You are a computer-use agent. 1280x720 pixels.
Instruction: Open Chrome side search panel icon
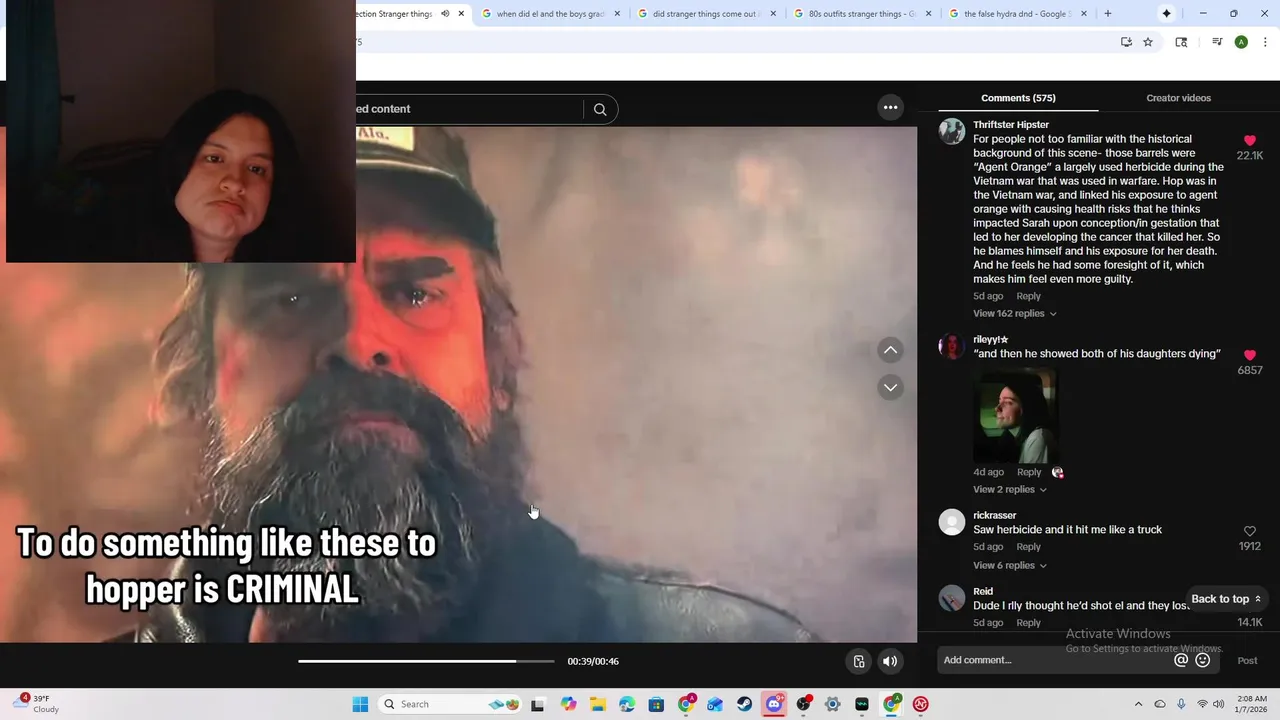click(x=1181, y=42)
